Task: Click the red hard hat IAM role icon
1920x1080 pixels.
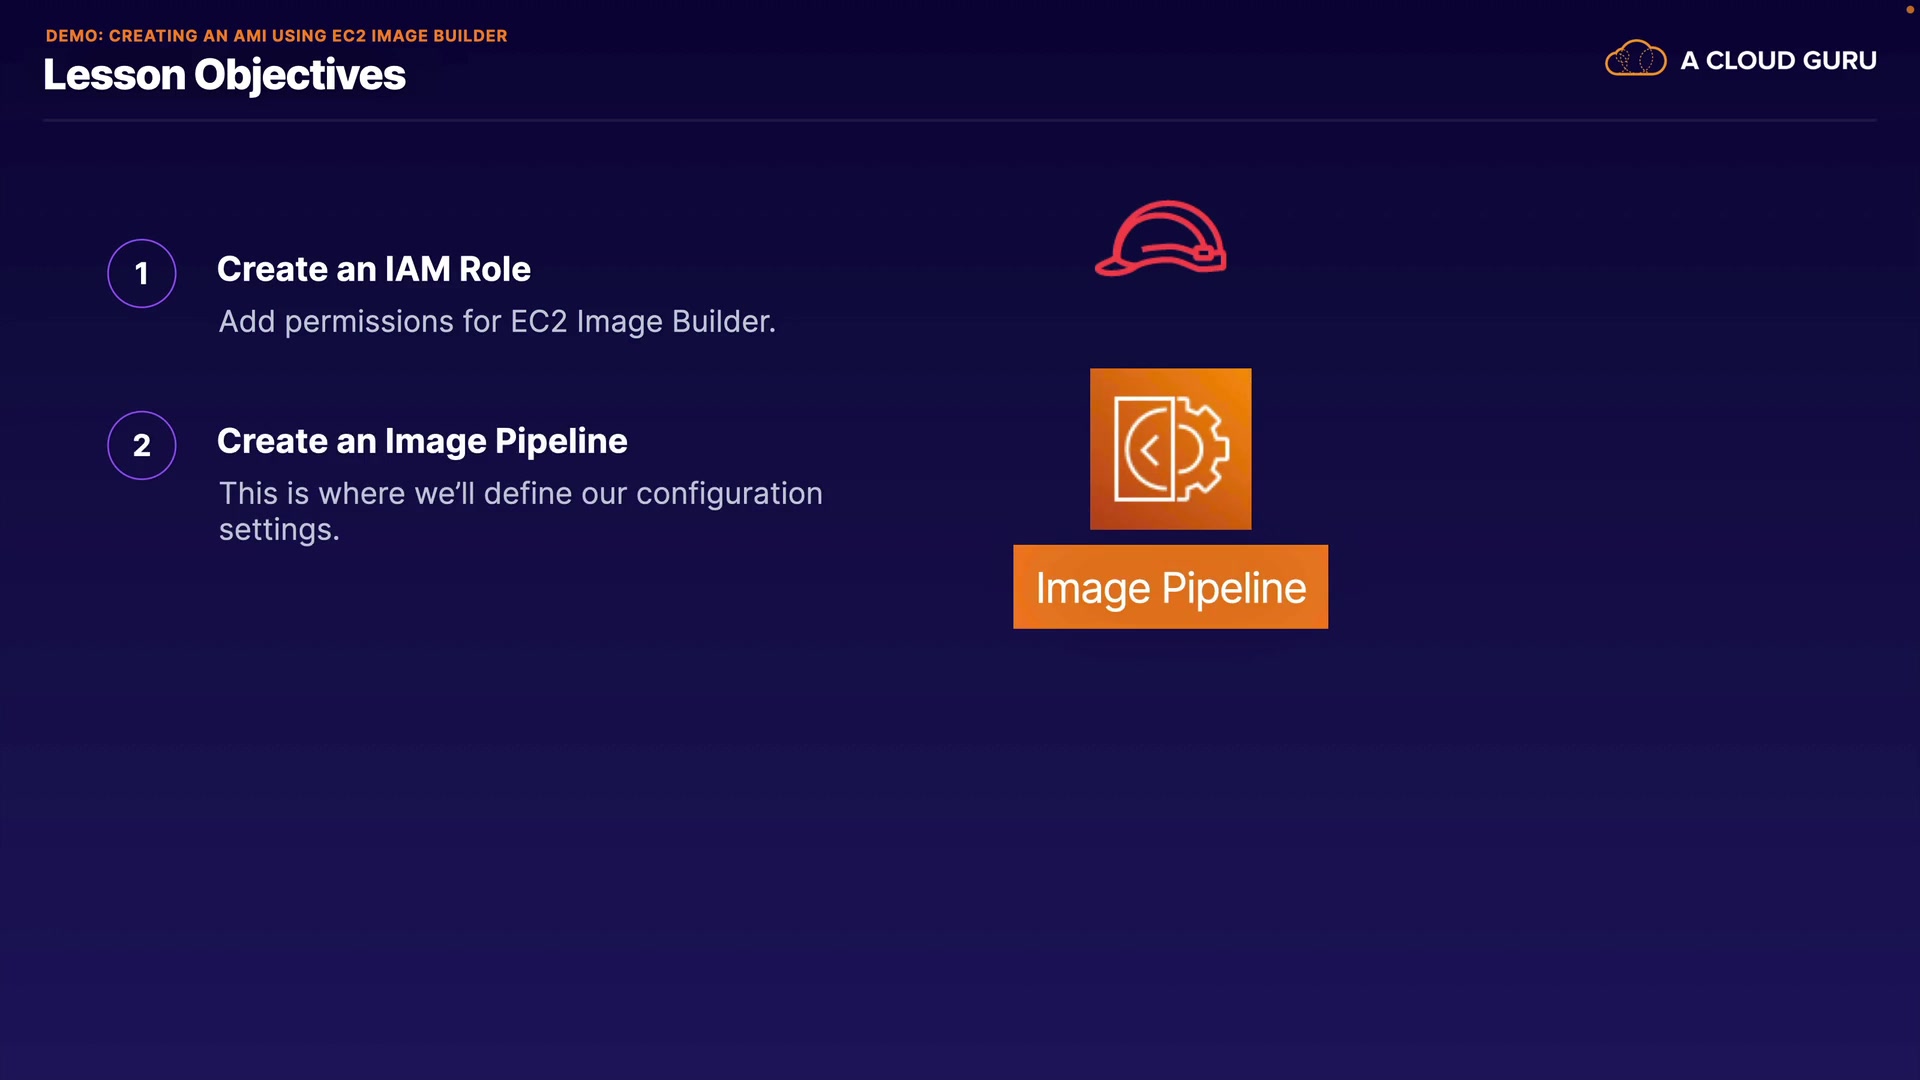Action: point(1160,239)
